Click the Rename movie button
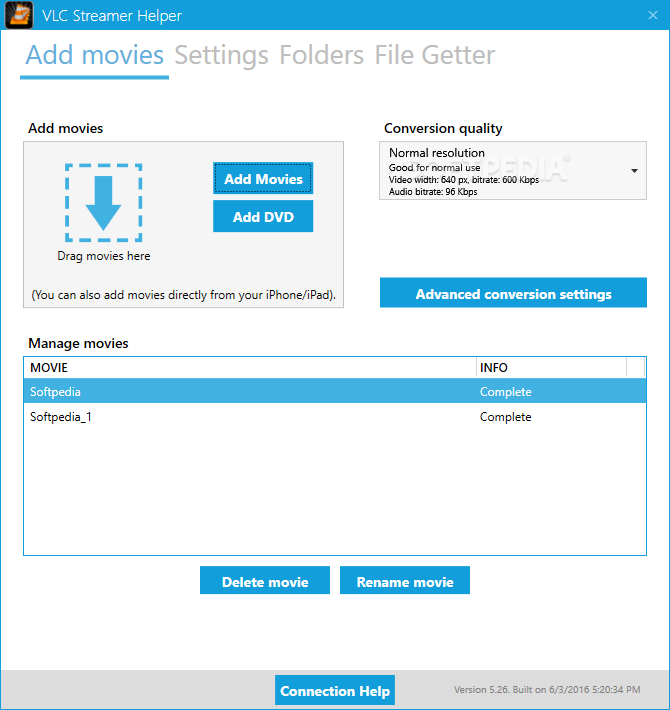The image size is (670, 710). (x=405, y=580)
